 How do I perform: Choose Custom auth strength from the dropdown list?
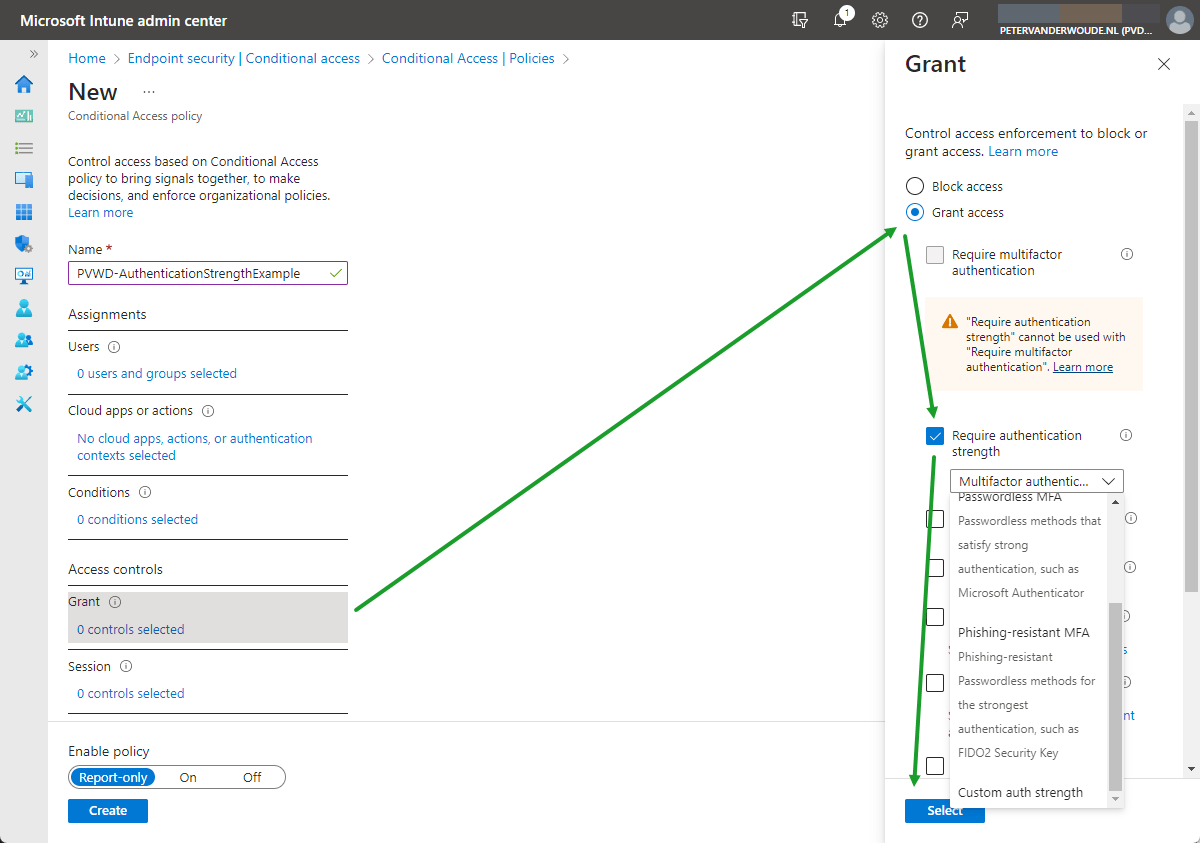(1021, 791)
